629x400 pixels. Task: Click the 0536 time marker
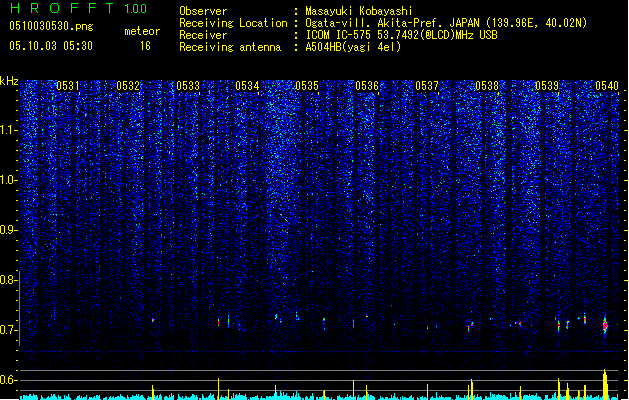tap(367, 86)
